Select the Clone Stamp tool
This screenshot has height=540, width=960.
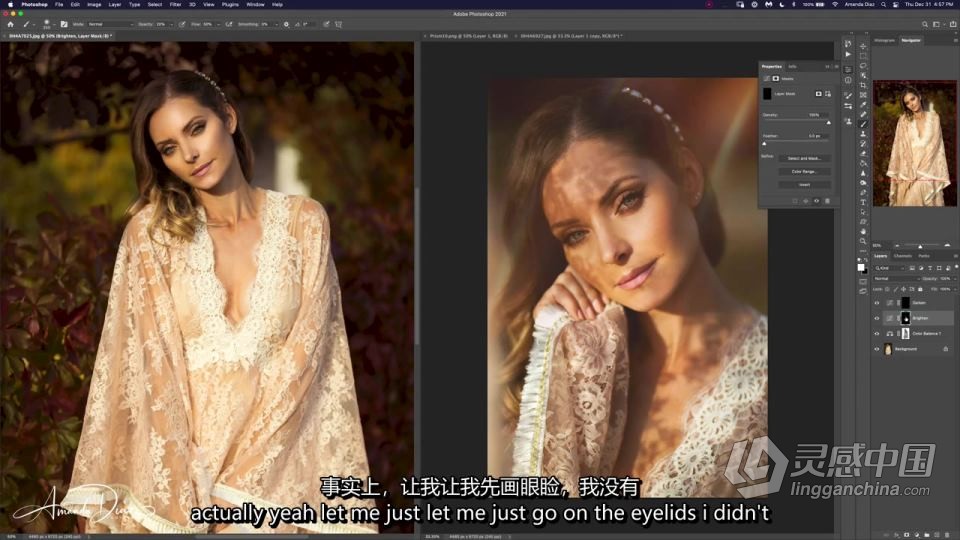click(x=863, y=133)
